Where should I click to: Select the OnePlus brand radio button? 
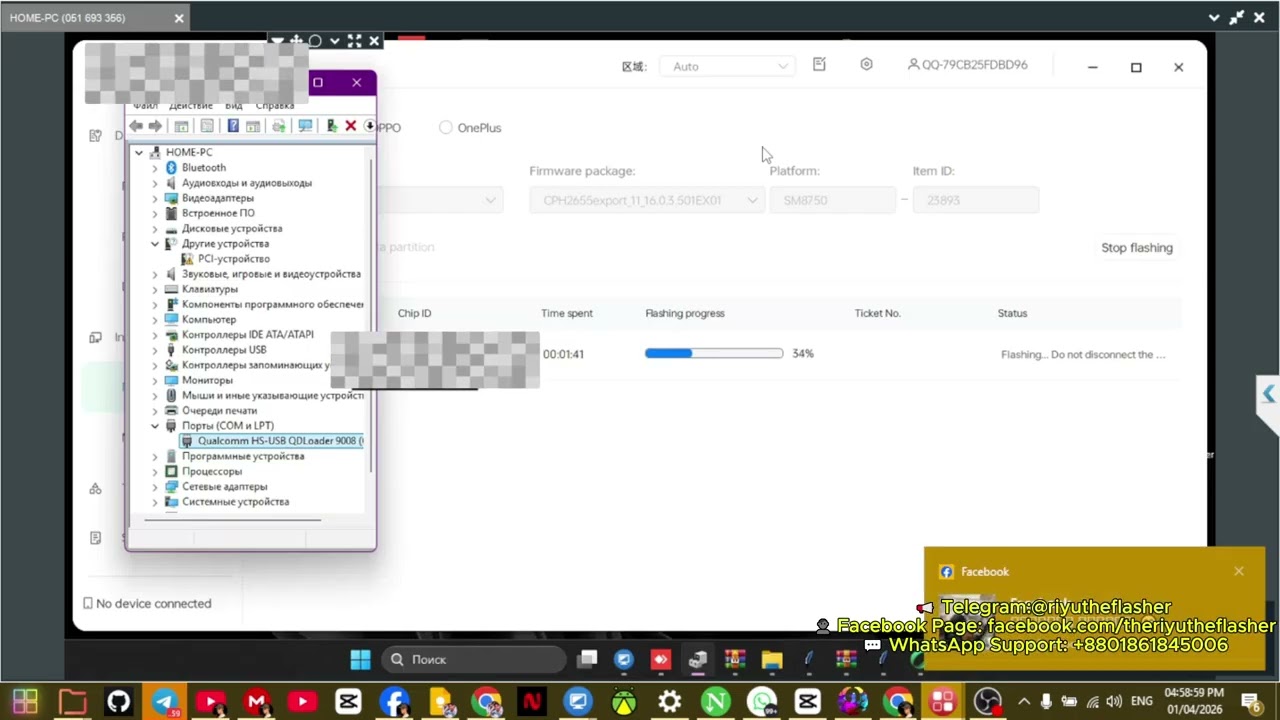point(446,127)
